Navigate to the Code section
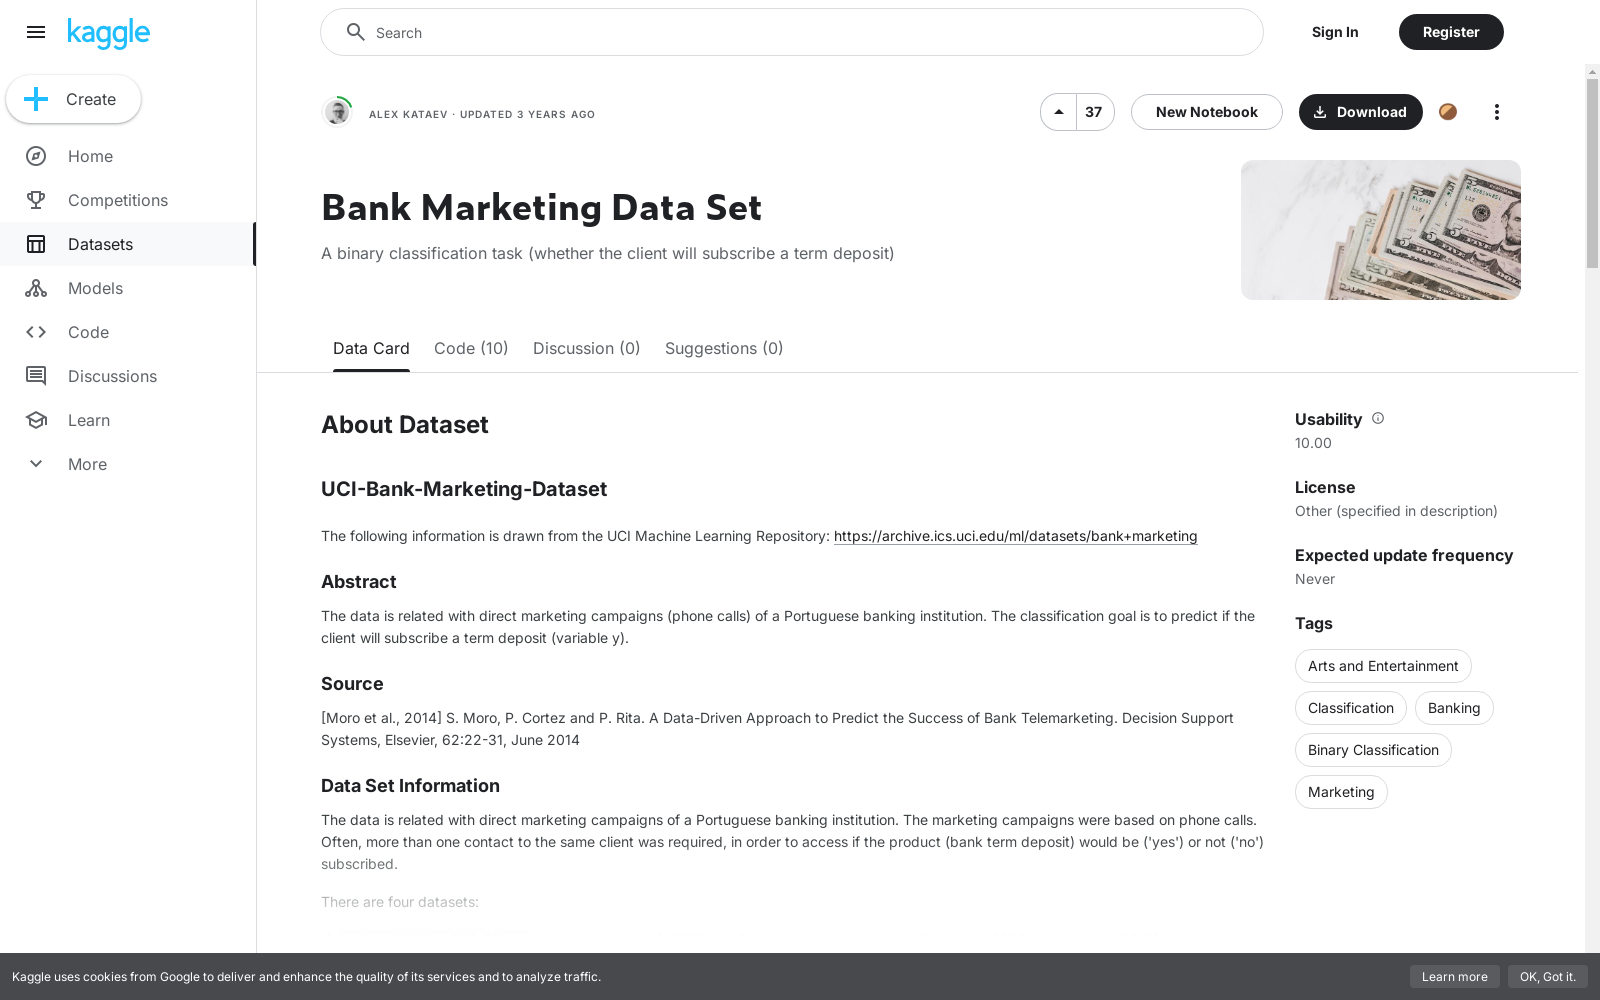 pos(88,332)
